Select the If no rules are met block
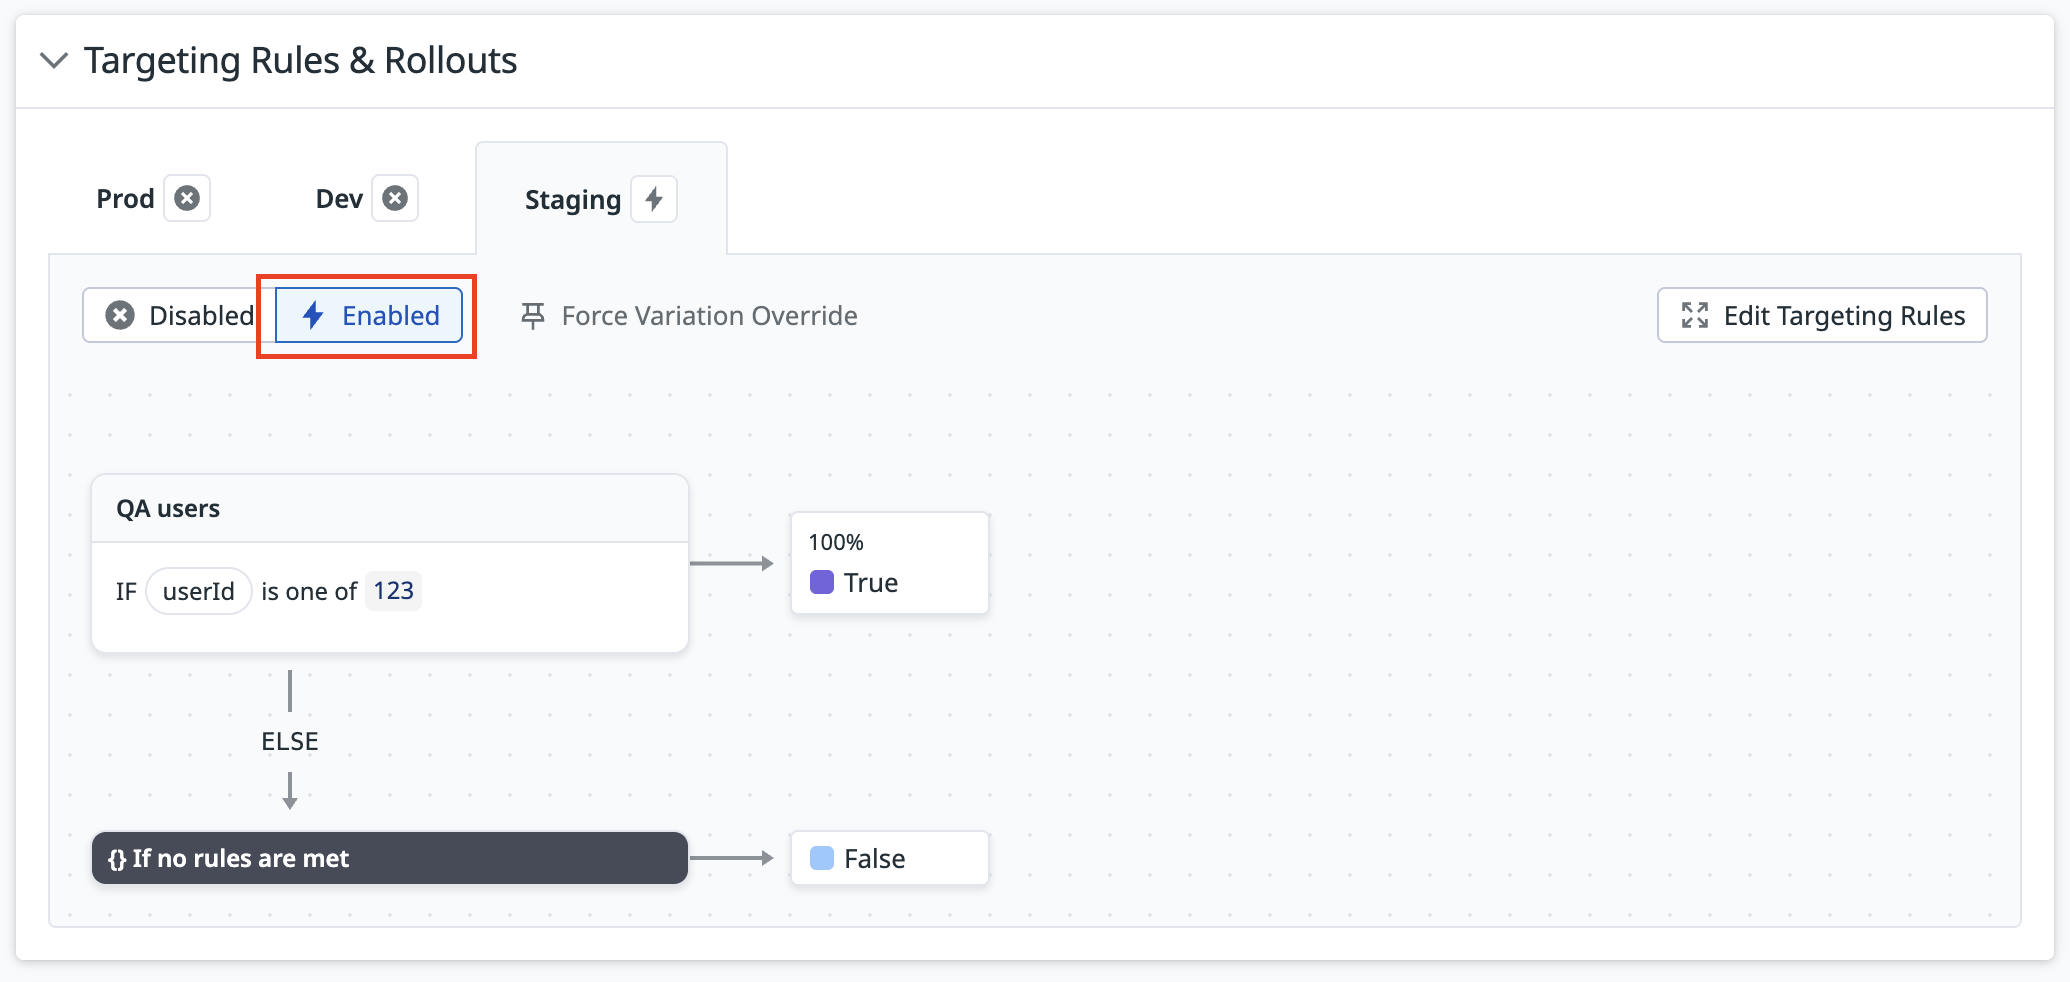Image resolution: width=2070 pixels, height=982 pixels. pyautogui.click(x=390, y=858)
